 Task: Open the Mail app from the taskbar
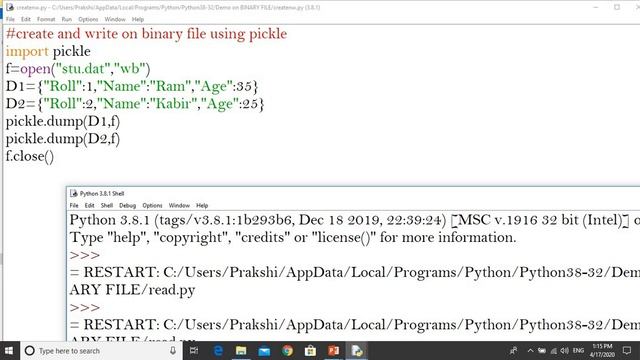click(264, 351)
